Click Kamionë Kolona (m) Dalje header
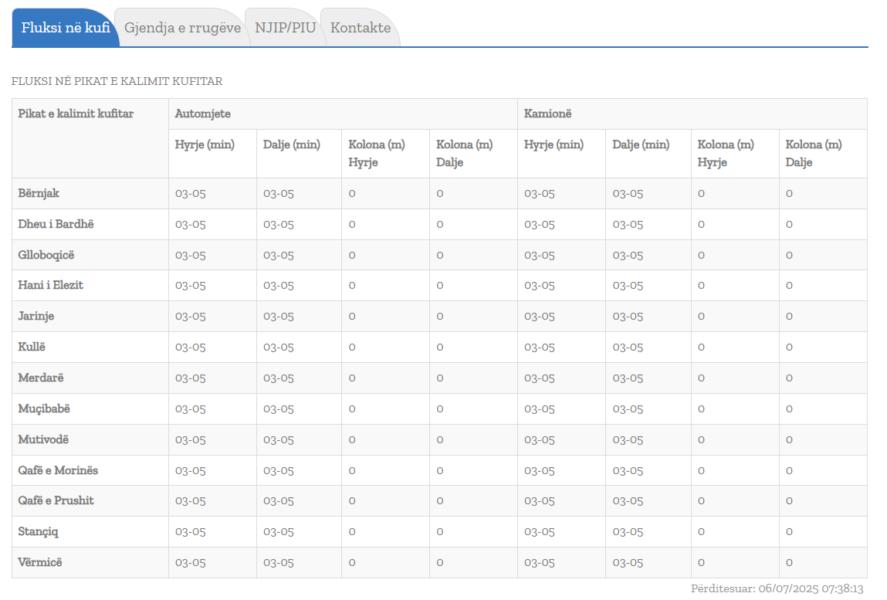The image size is (887, 600). tap(813, 153)
